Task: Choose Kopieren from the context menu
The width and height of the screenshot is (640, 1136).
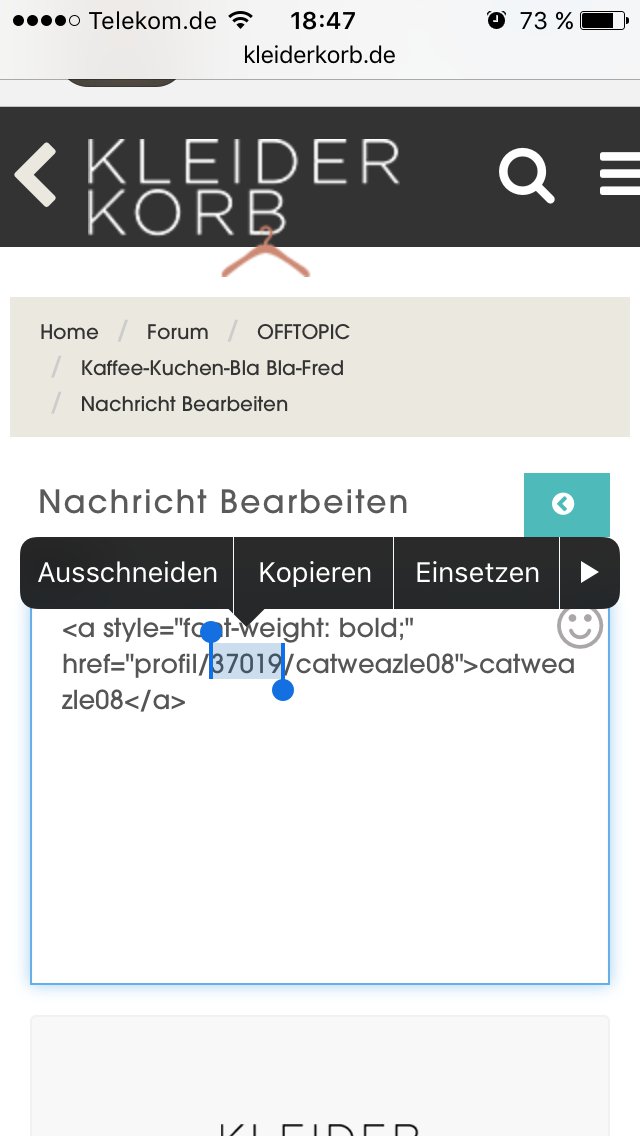Action: [x=314, y=573]
